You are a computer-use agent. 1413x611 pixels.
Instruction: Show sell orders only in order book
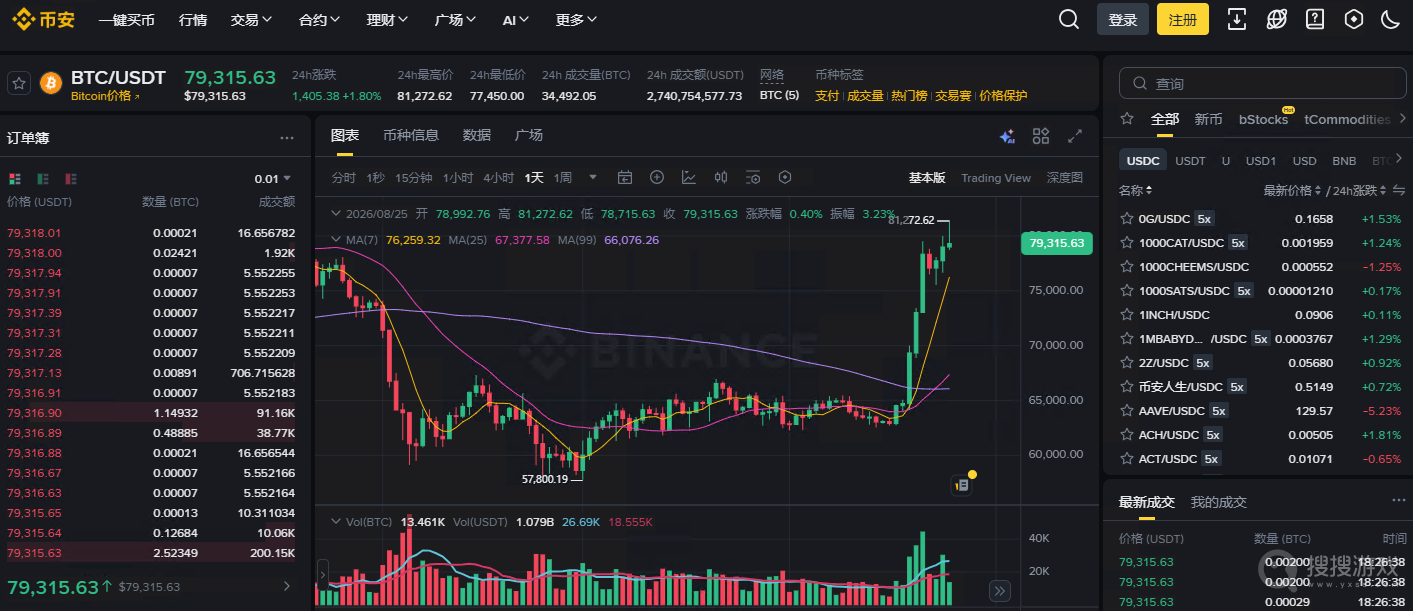pos(71,179)
